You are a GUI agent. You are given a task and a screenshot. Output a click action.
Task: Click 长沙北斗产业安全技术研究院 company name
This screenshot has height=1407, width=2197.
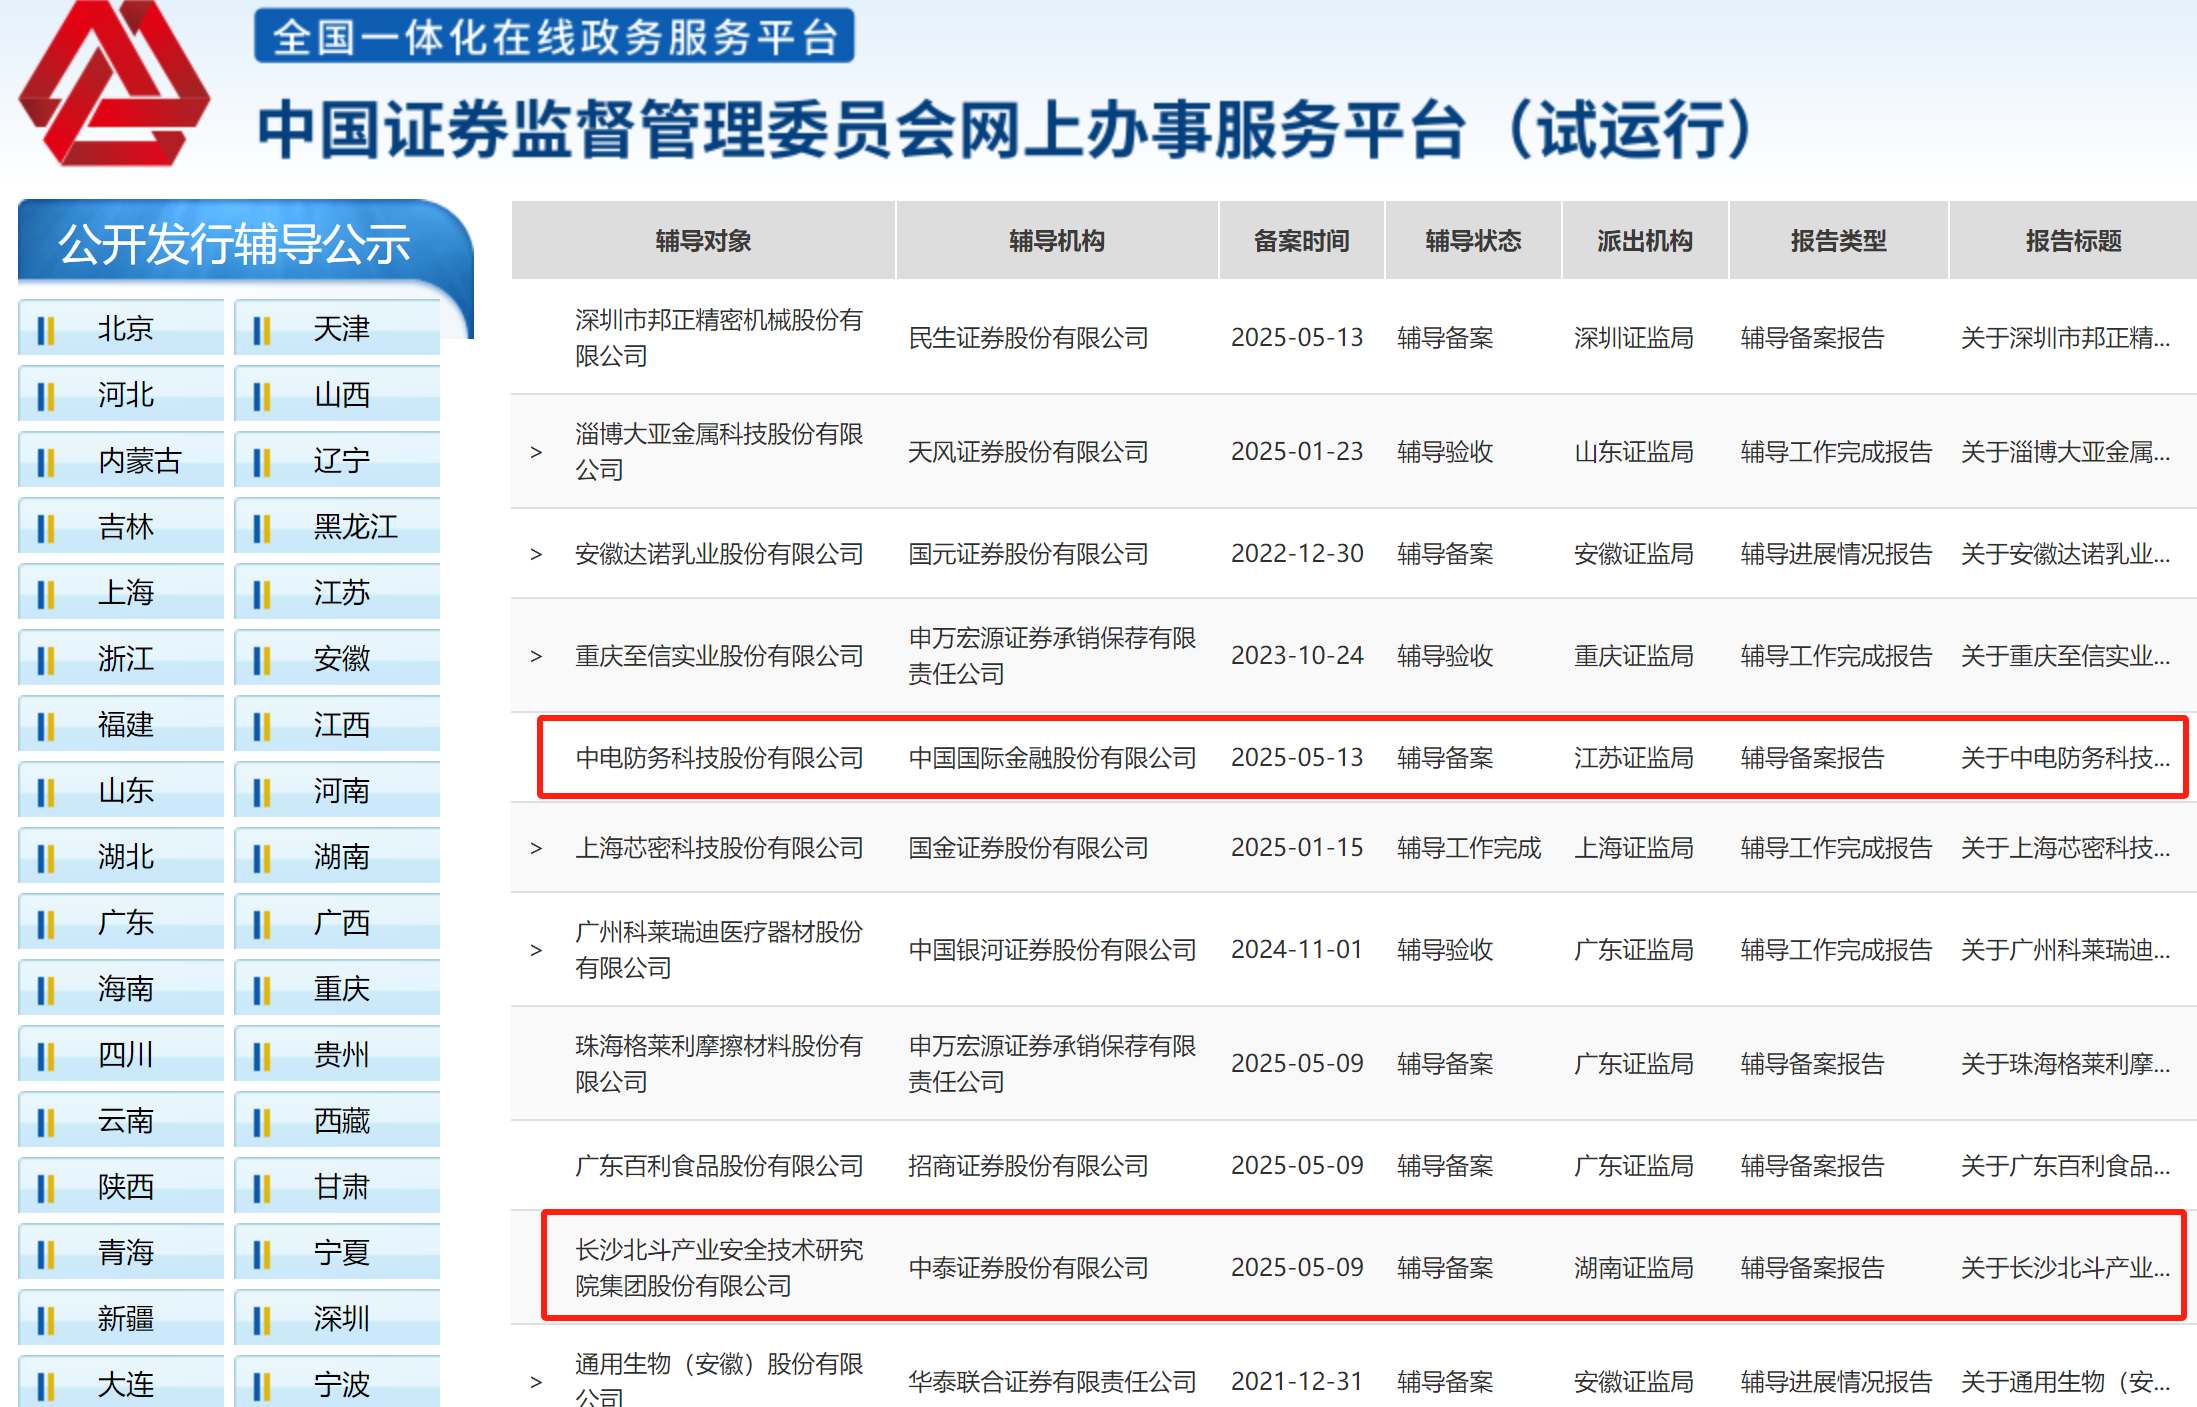pyautogui.click(x=719, y=1268)
